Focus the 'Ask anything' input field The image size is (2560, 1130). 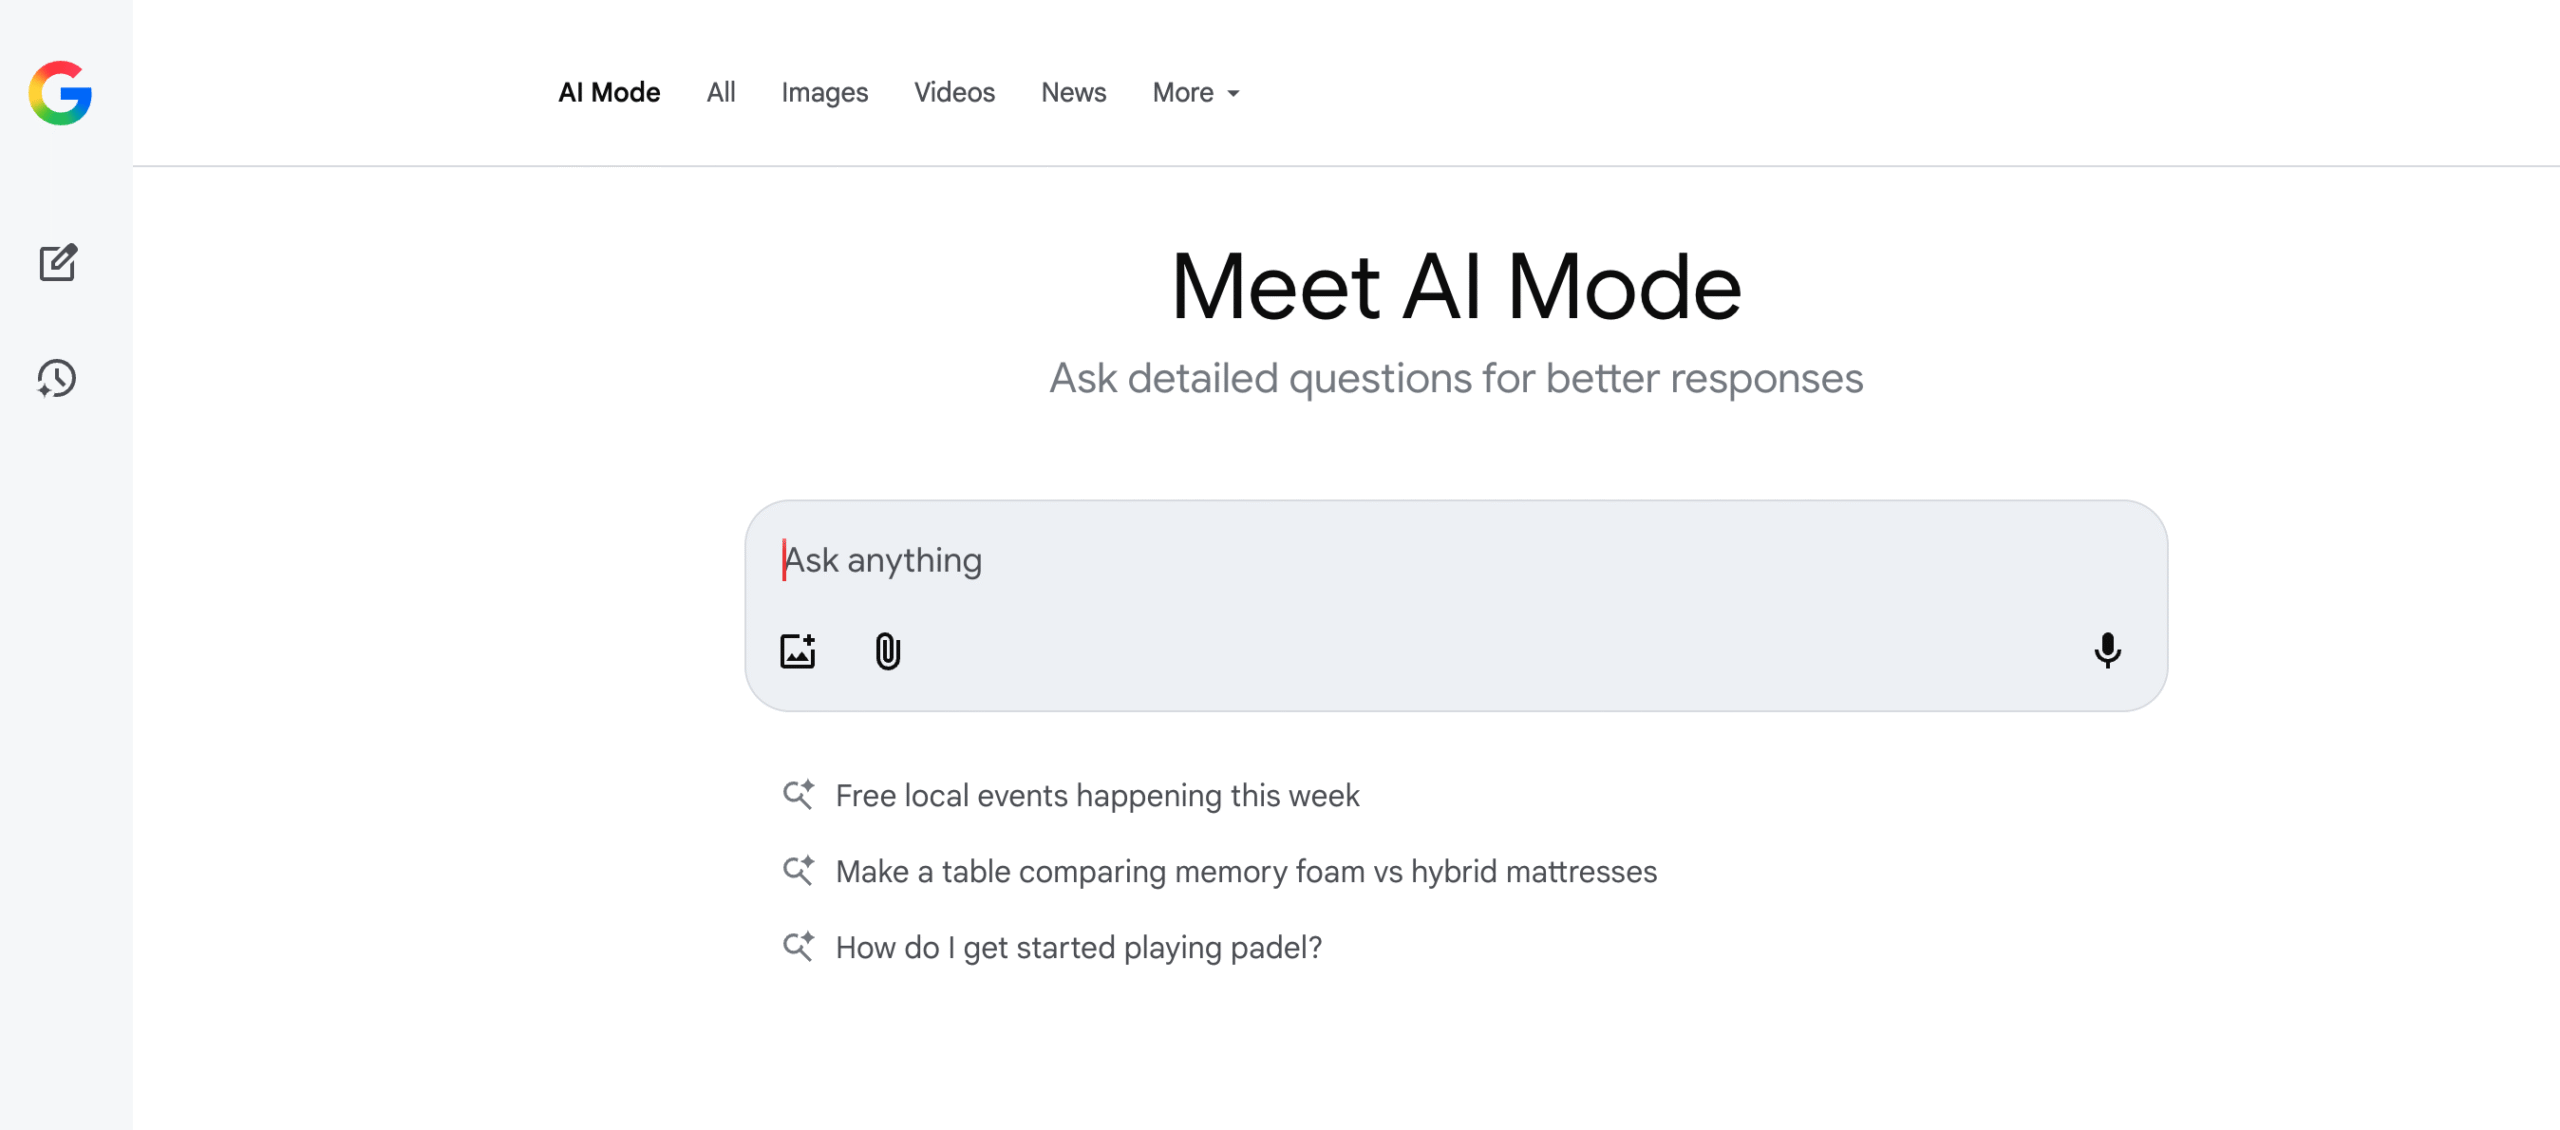click(x=1400, y=561)
